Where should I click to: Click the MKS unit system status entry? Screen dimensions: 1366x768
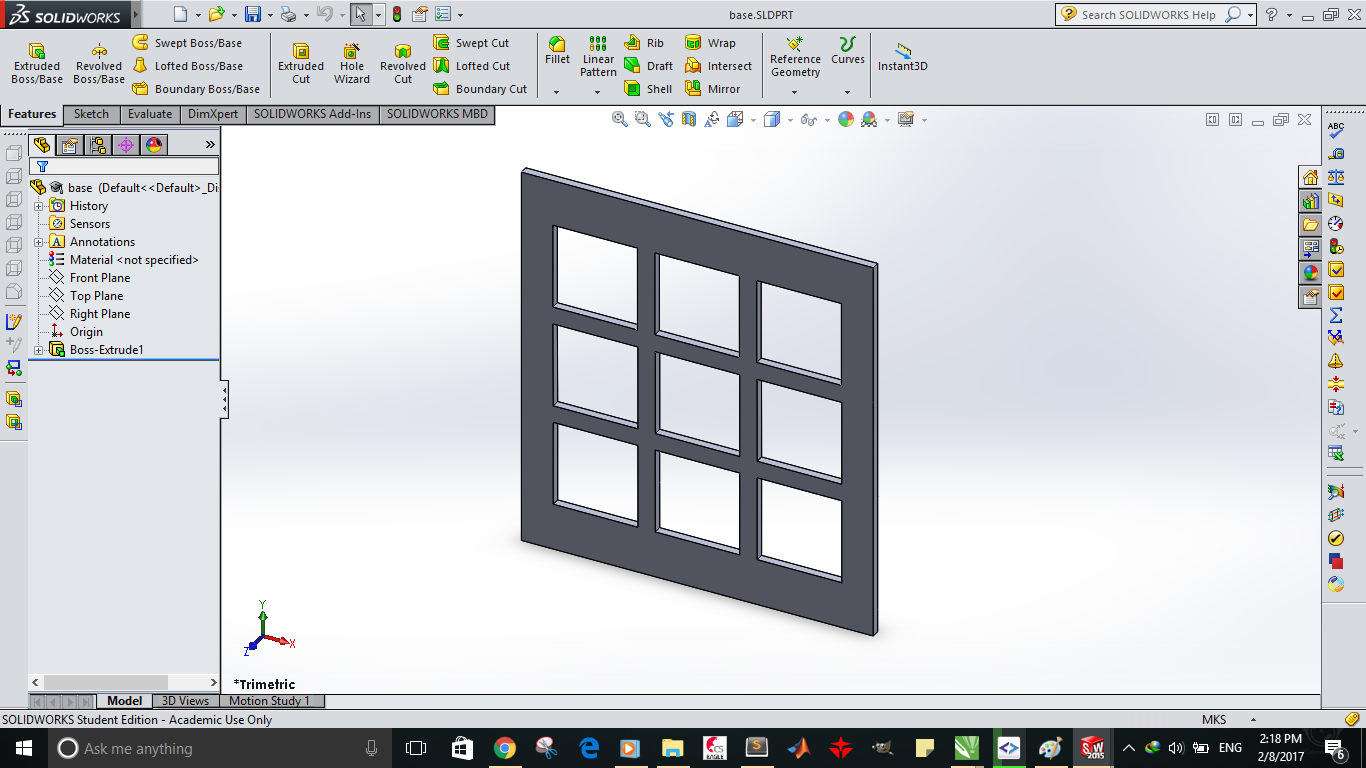coord(1214,720)
